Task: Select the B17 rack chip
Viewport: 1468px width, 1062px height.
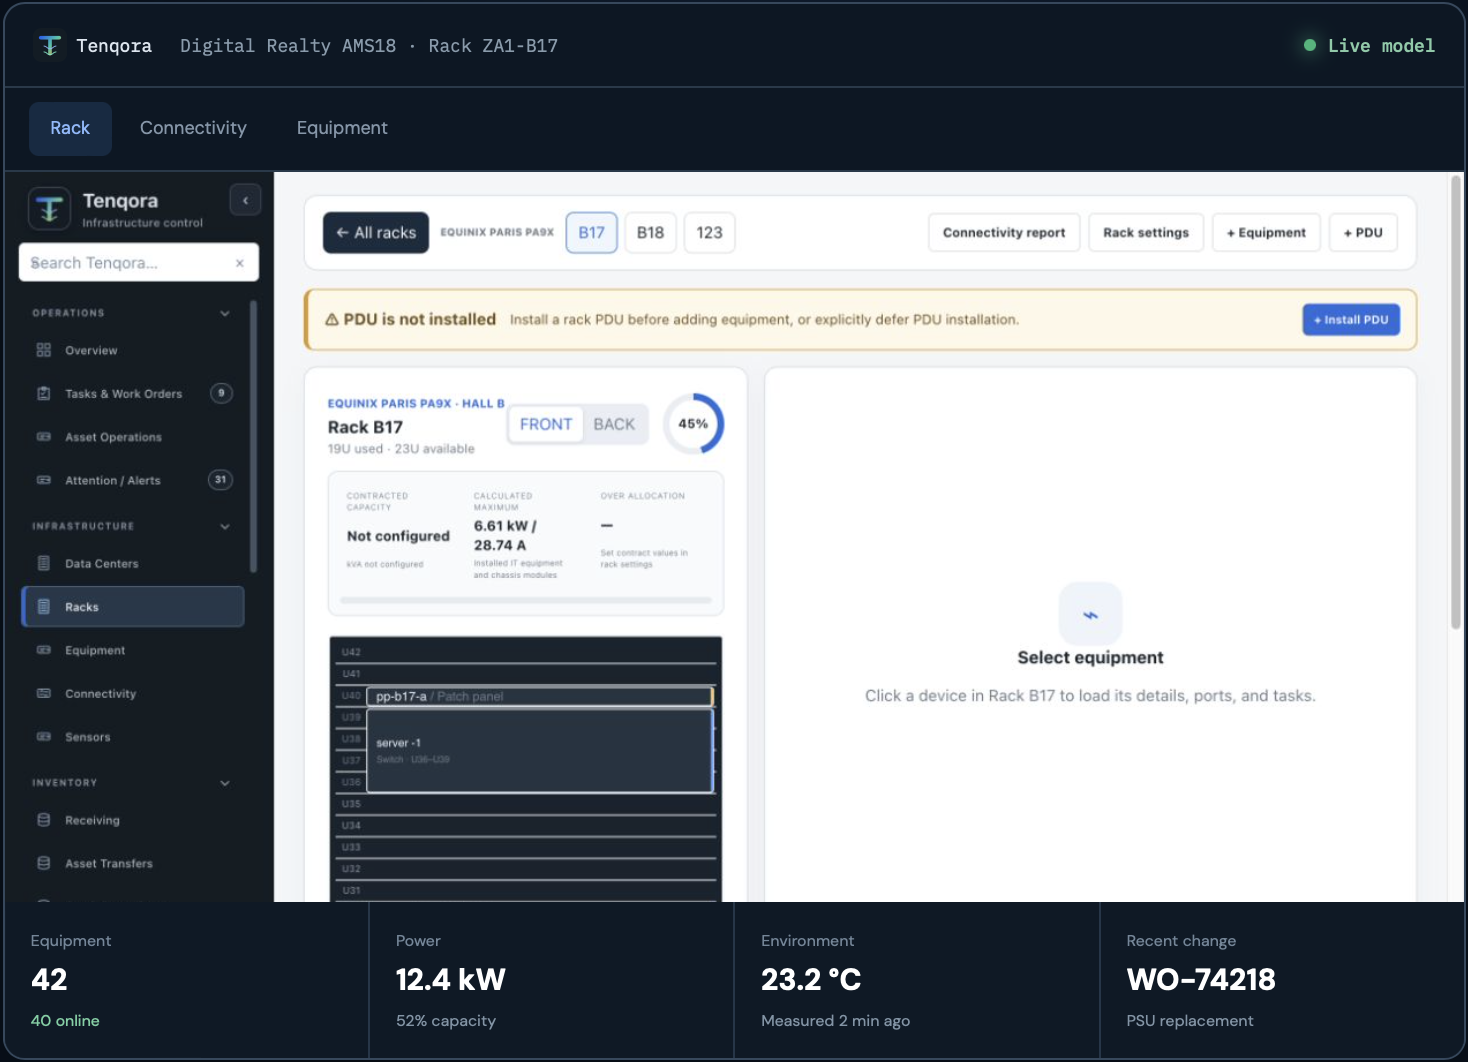Action: coord(592,233)
